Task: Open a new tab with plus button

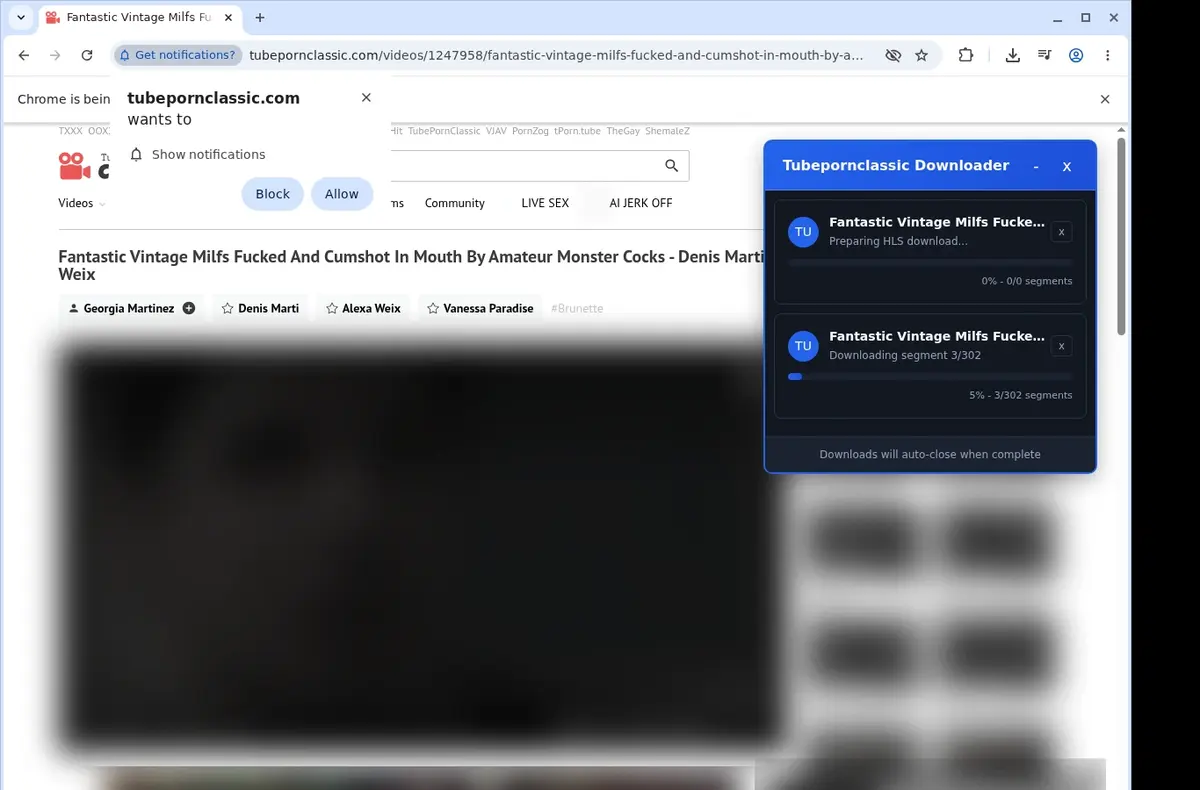Action: 260,17
